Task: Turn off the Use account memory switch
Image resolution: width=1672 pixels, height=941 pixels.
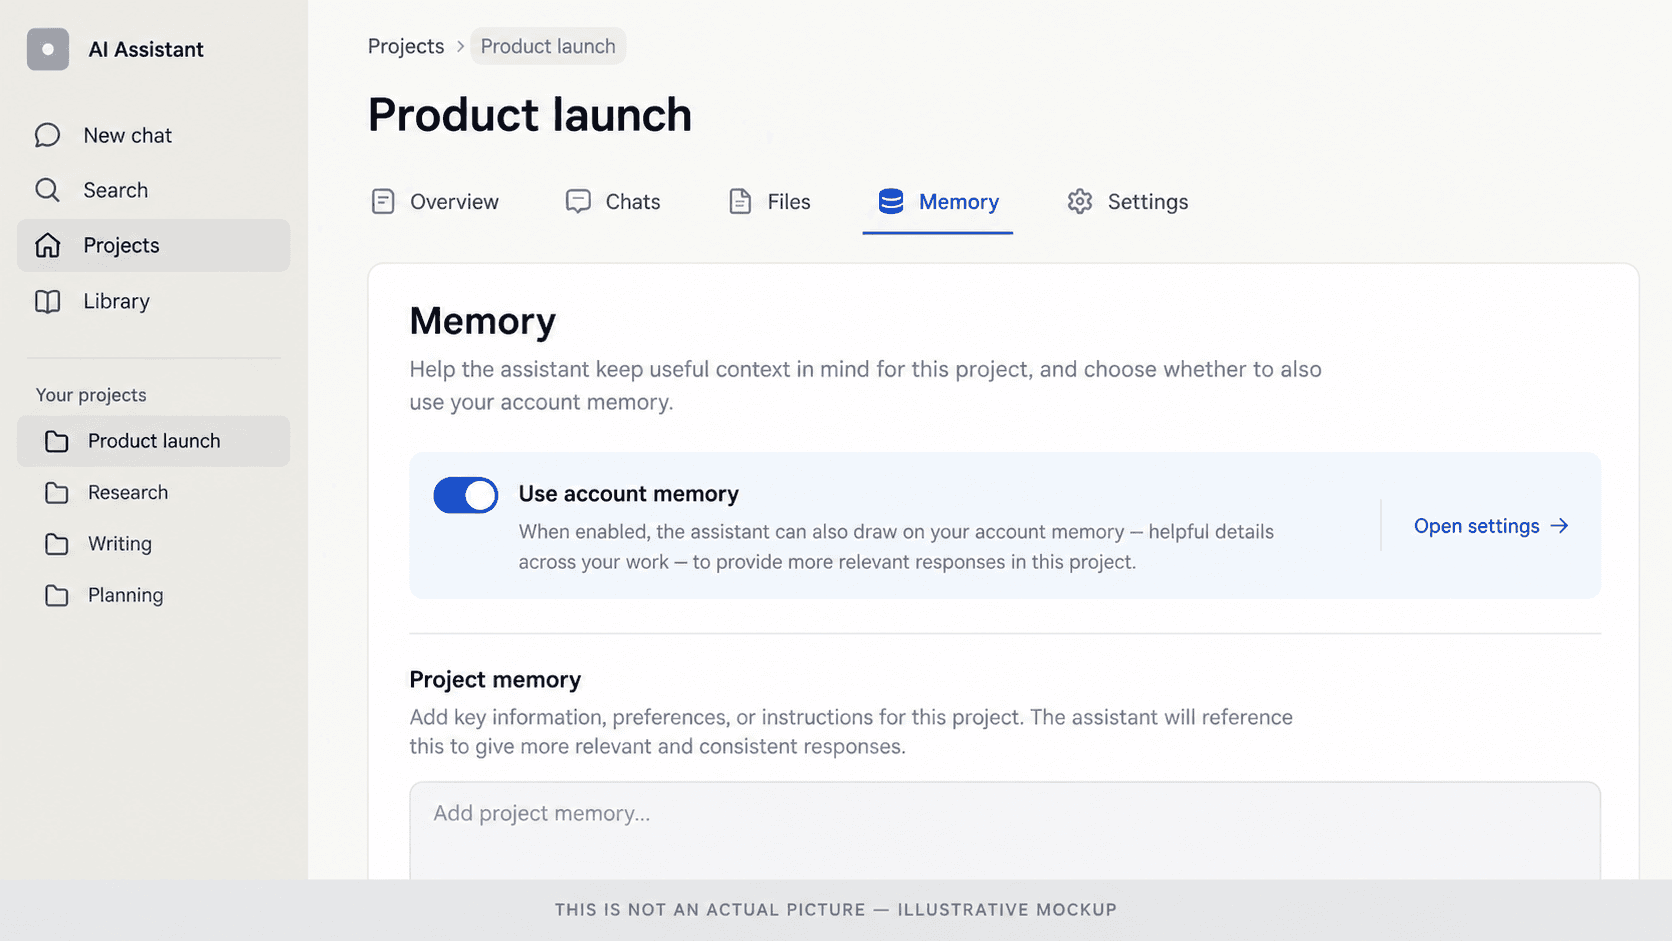Action: [x=466, y=495]
